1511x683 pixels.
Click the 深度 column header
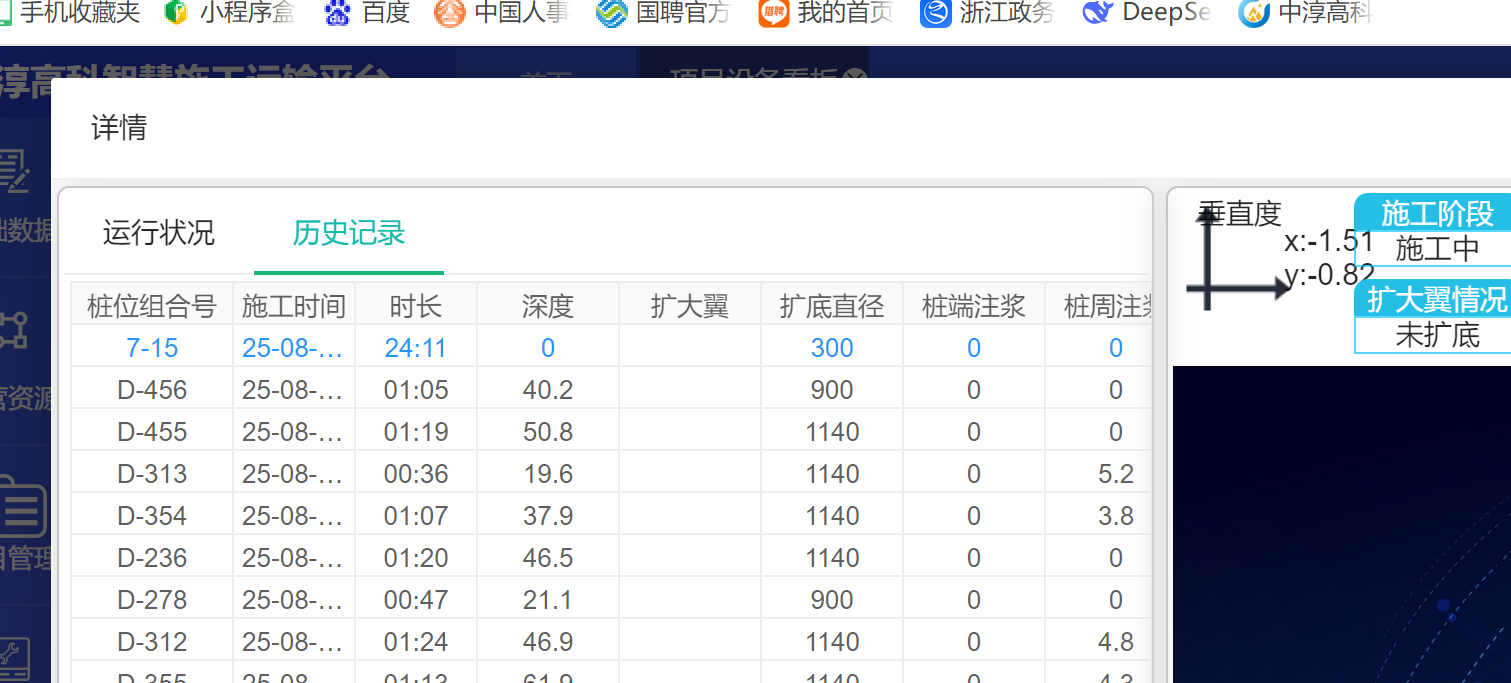coord(547,306)
